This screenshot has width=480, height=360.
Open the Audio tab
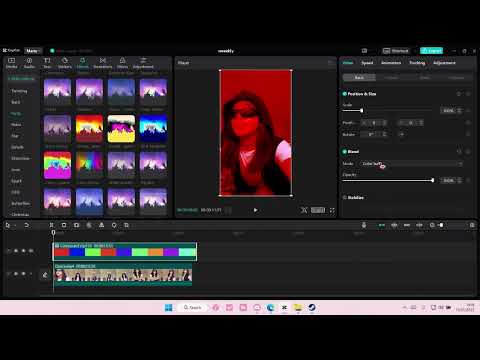[x=29, y=63]
